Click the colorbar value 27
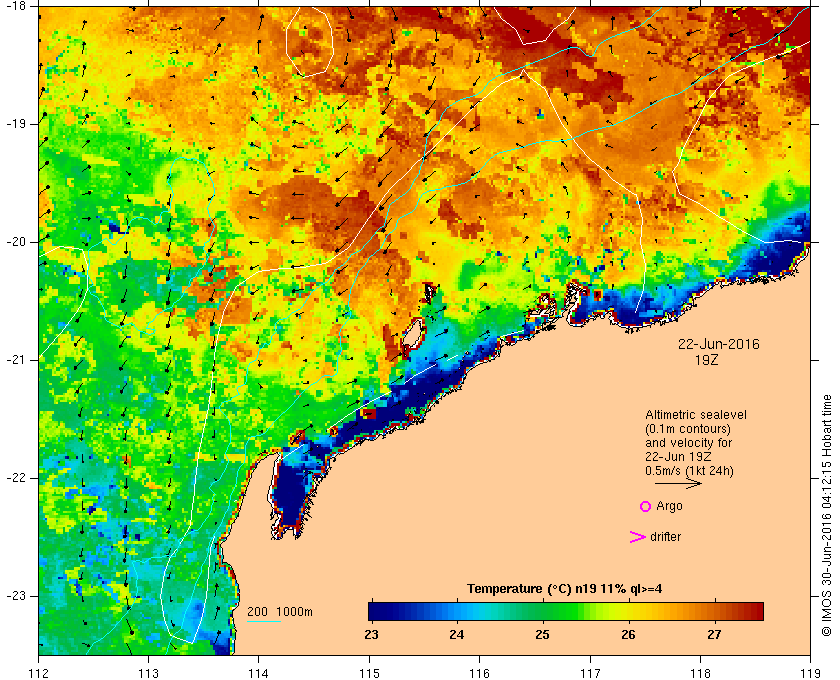The width and height of the screenshot is (840, 680). [x=714, y=635]
